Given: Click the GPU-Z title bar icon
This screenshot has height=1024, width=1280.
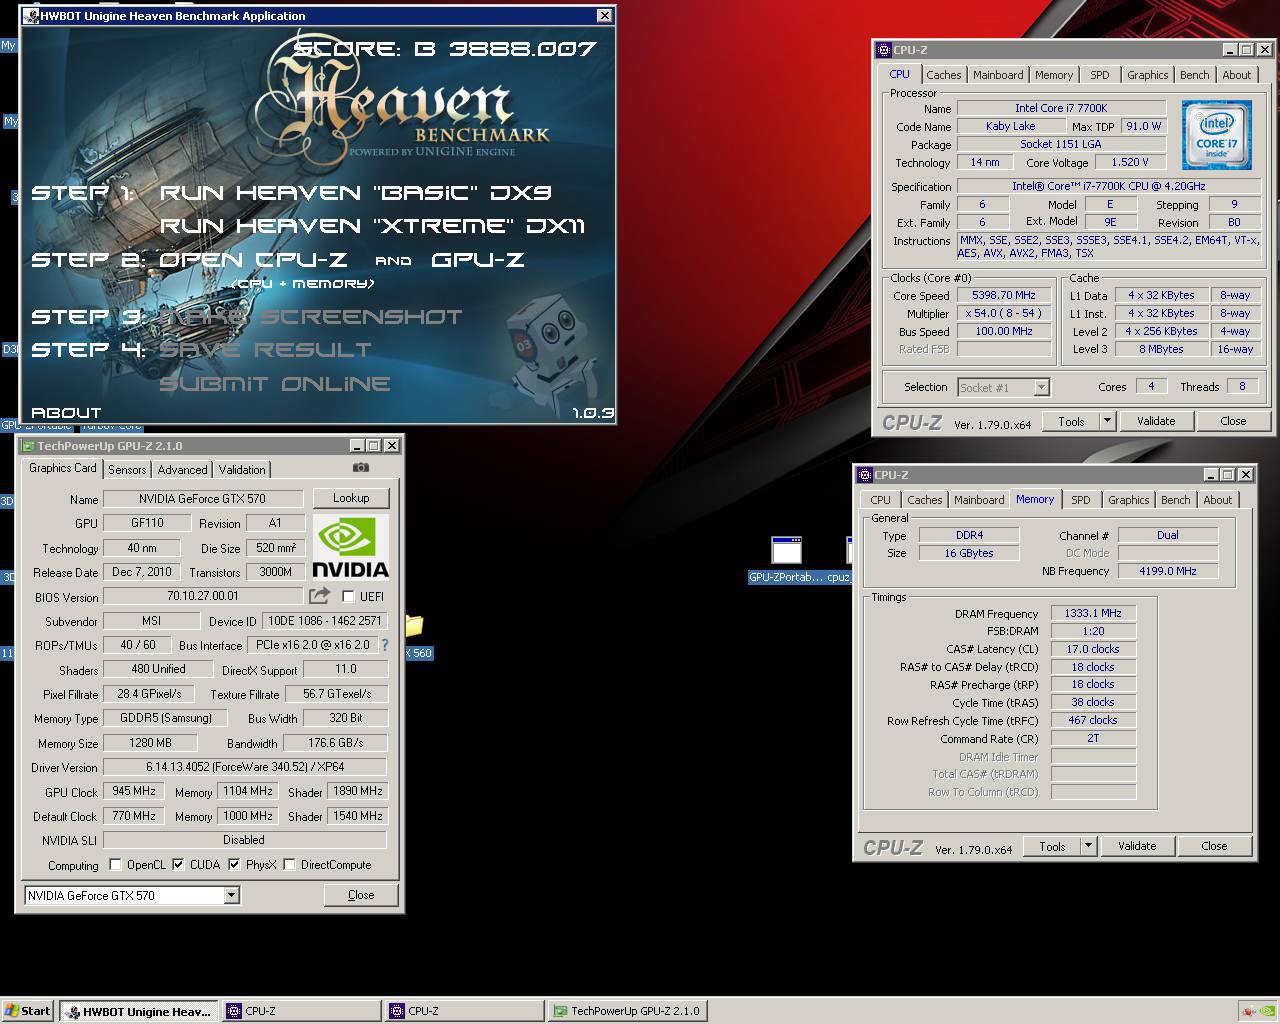Looking at the screenshot, I should [x=28, y=446].
